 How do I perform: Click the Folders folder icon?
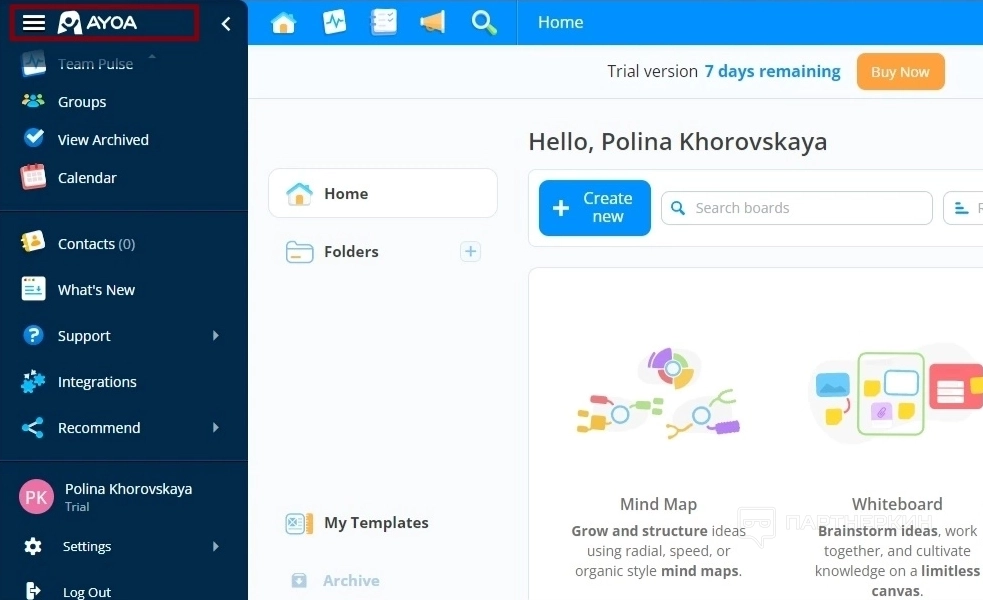point(299,251)
